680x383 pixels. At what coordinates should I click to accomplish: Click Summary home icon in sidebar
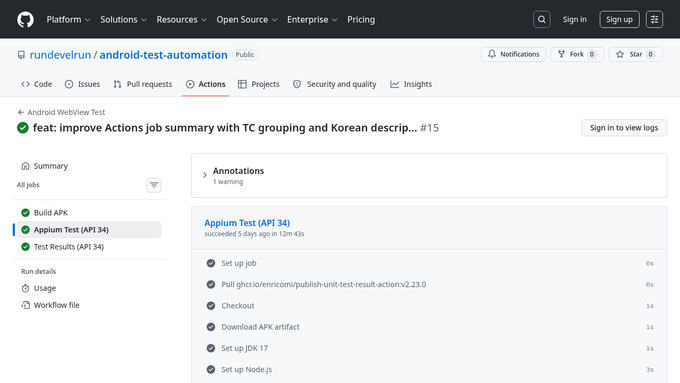coord(26,166)
